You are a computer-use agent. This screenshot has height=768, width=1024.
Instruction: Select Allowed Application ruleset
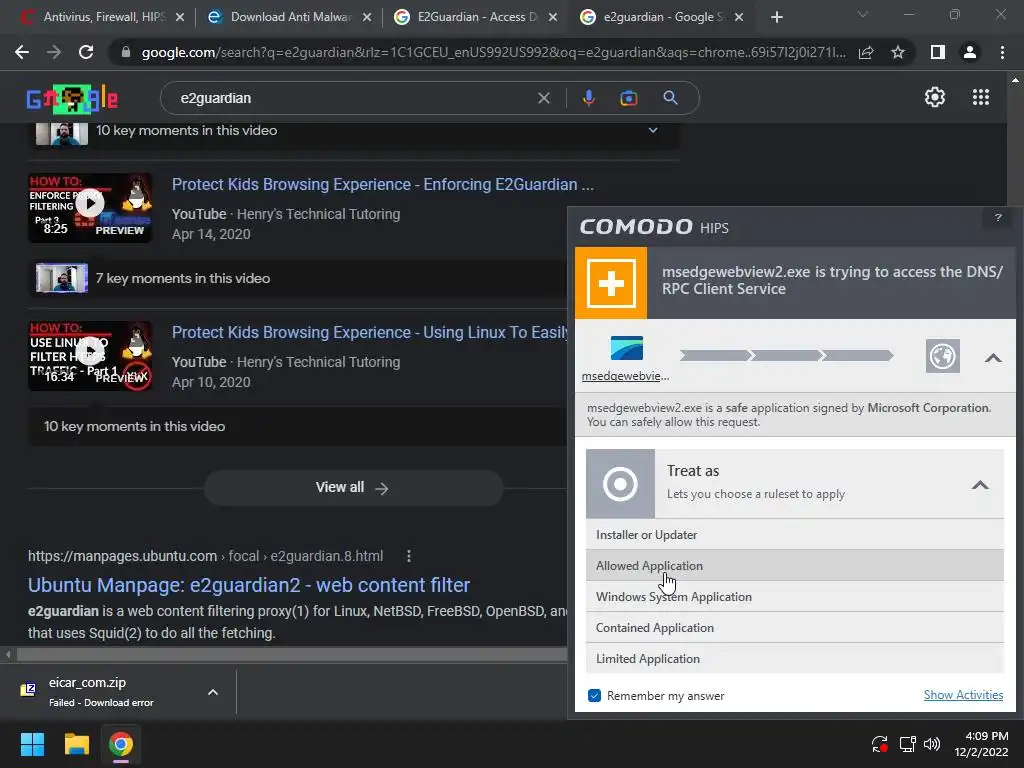tap(795, 566)
